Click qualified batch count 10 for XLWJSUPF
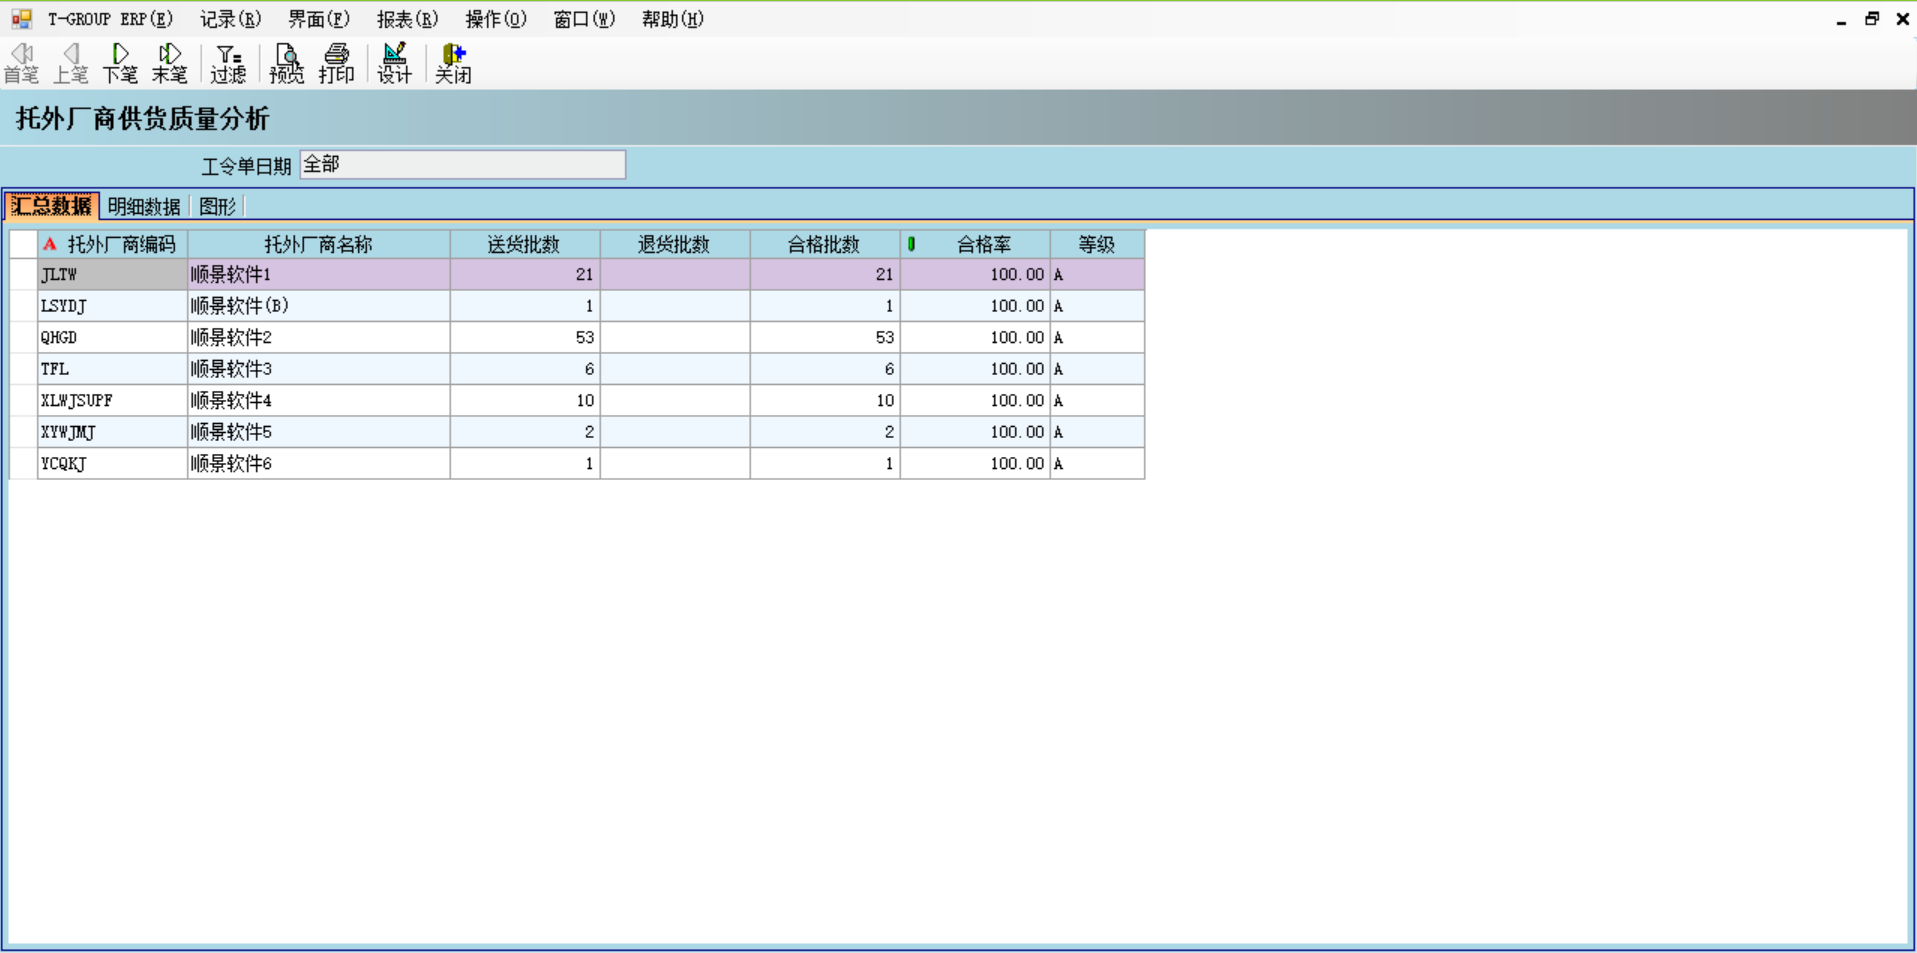The image size is (1917, 953). (x=825, y=400)
